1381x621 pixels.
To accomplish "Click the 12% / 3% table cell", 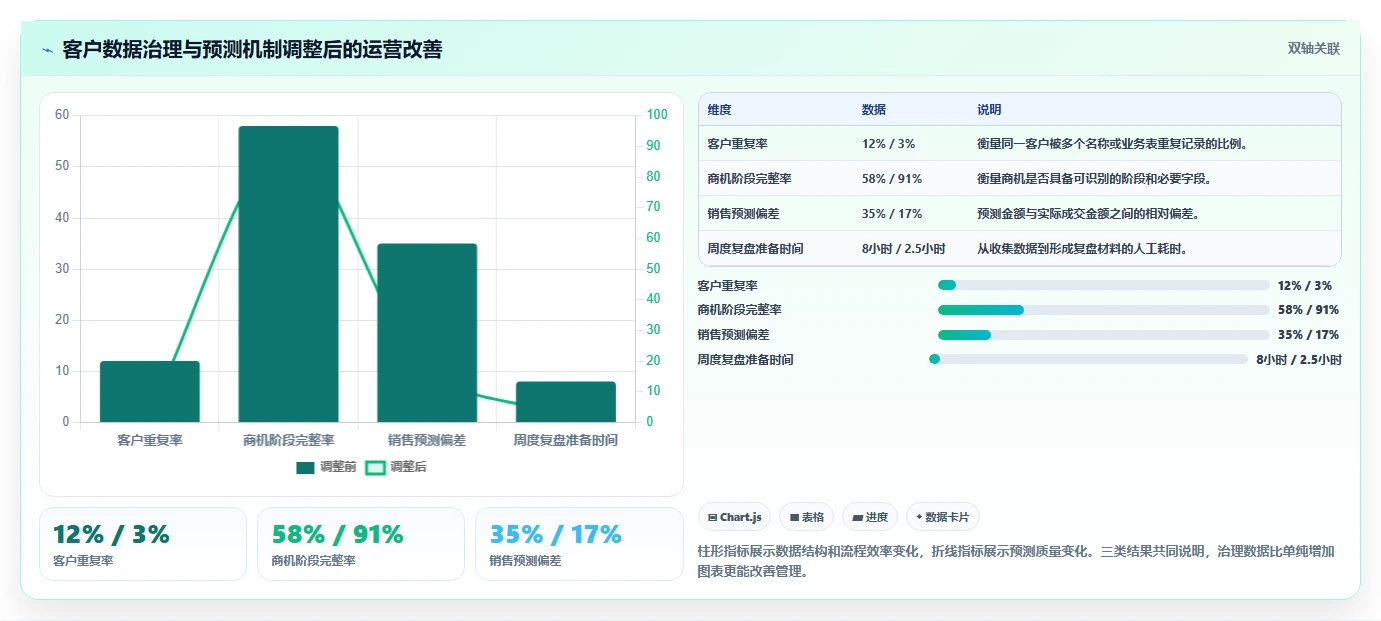I will (888, 144).
